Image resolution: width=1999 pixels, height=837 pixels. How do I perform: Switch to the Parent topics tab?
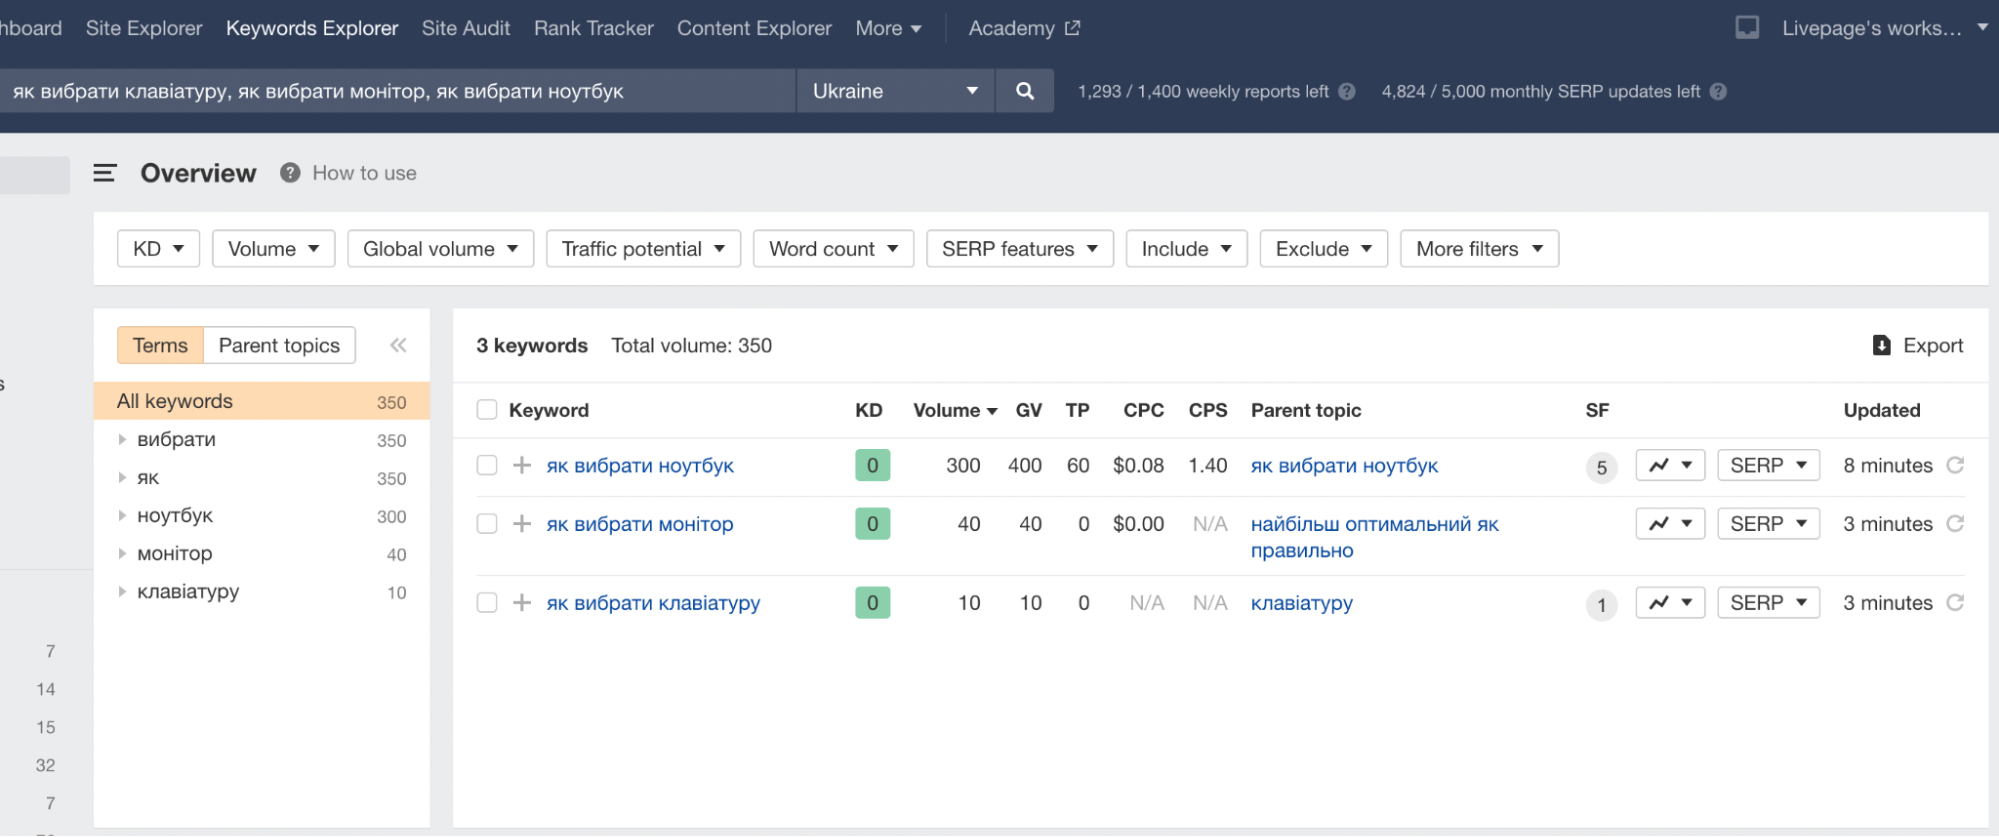coord(279,345)
